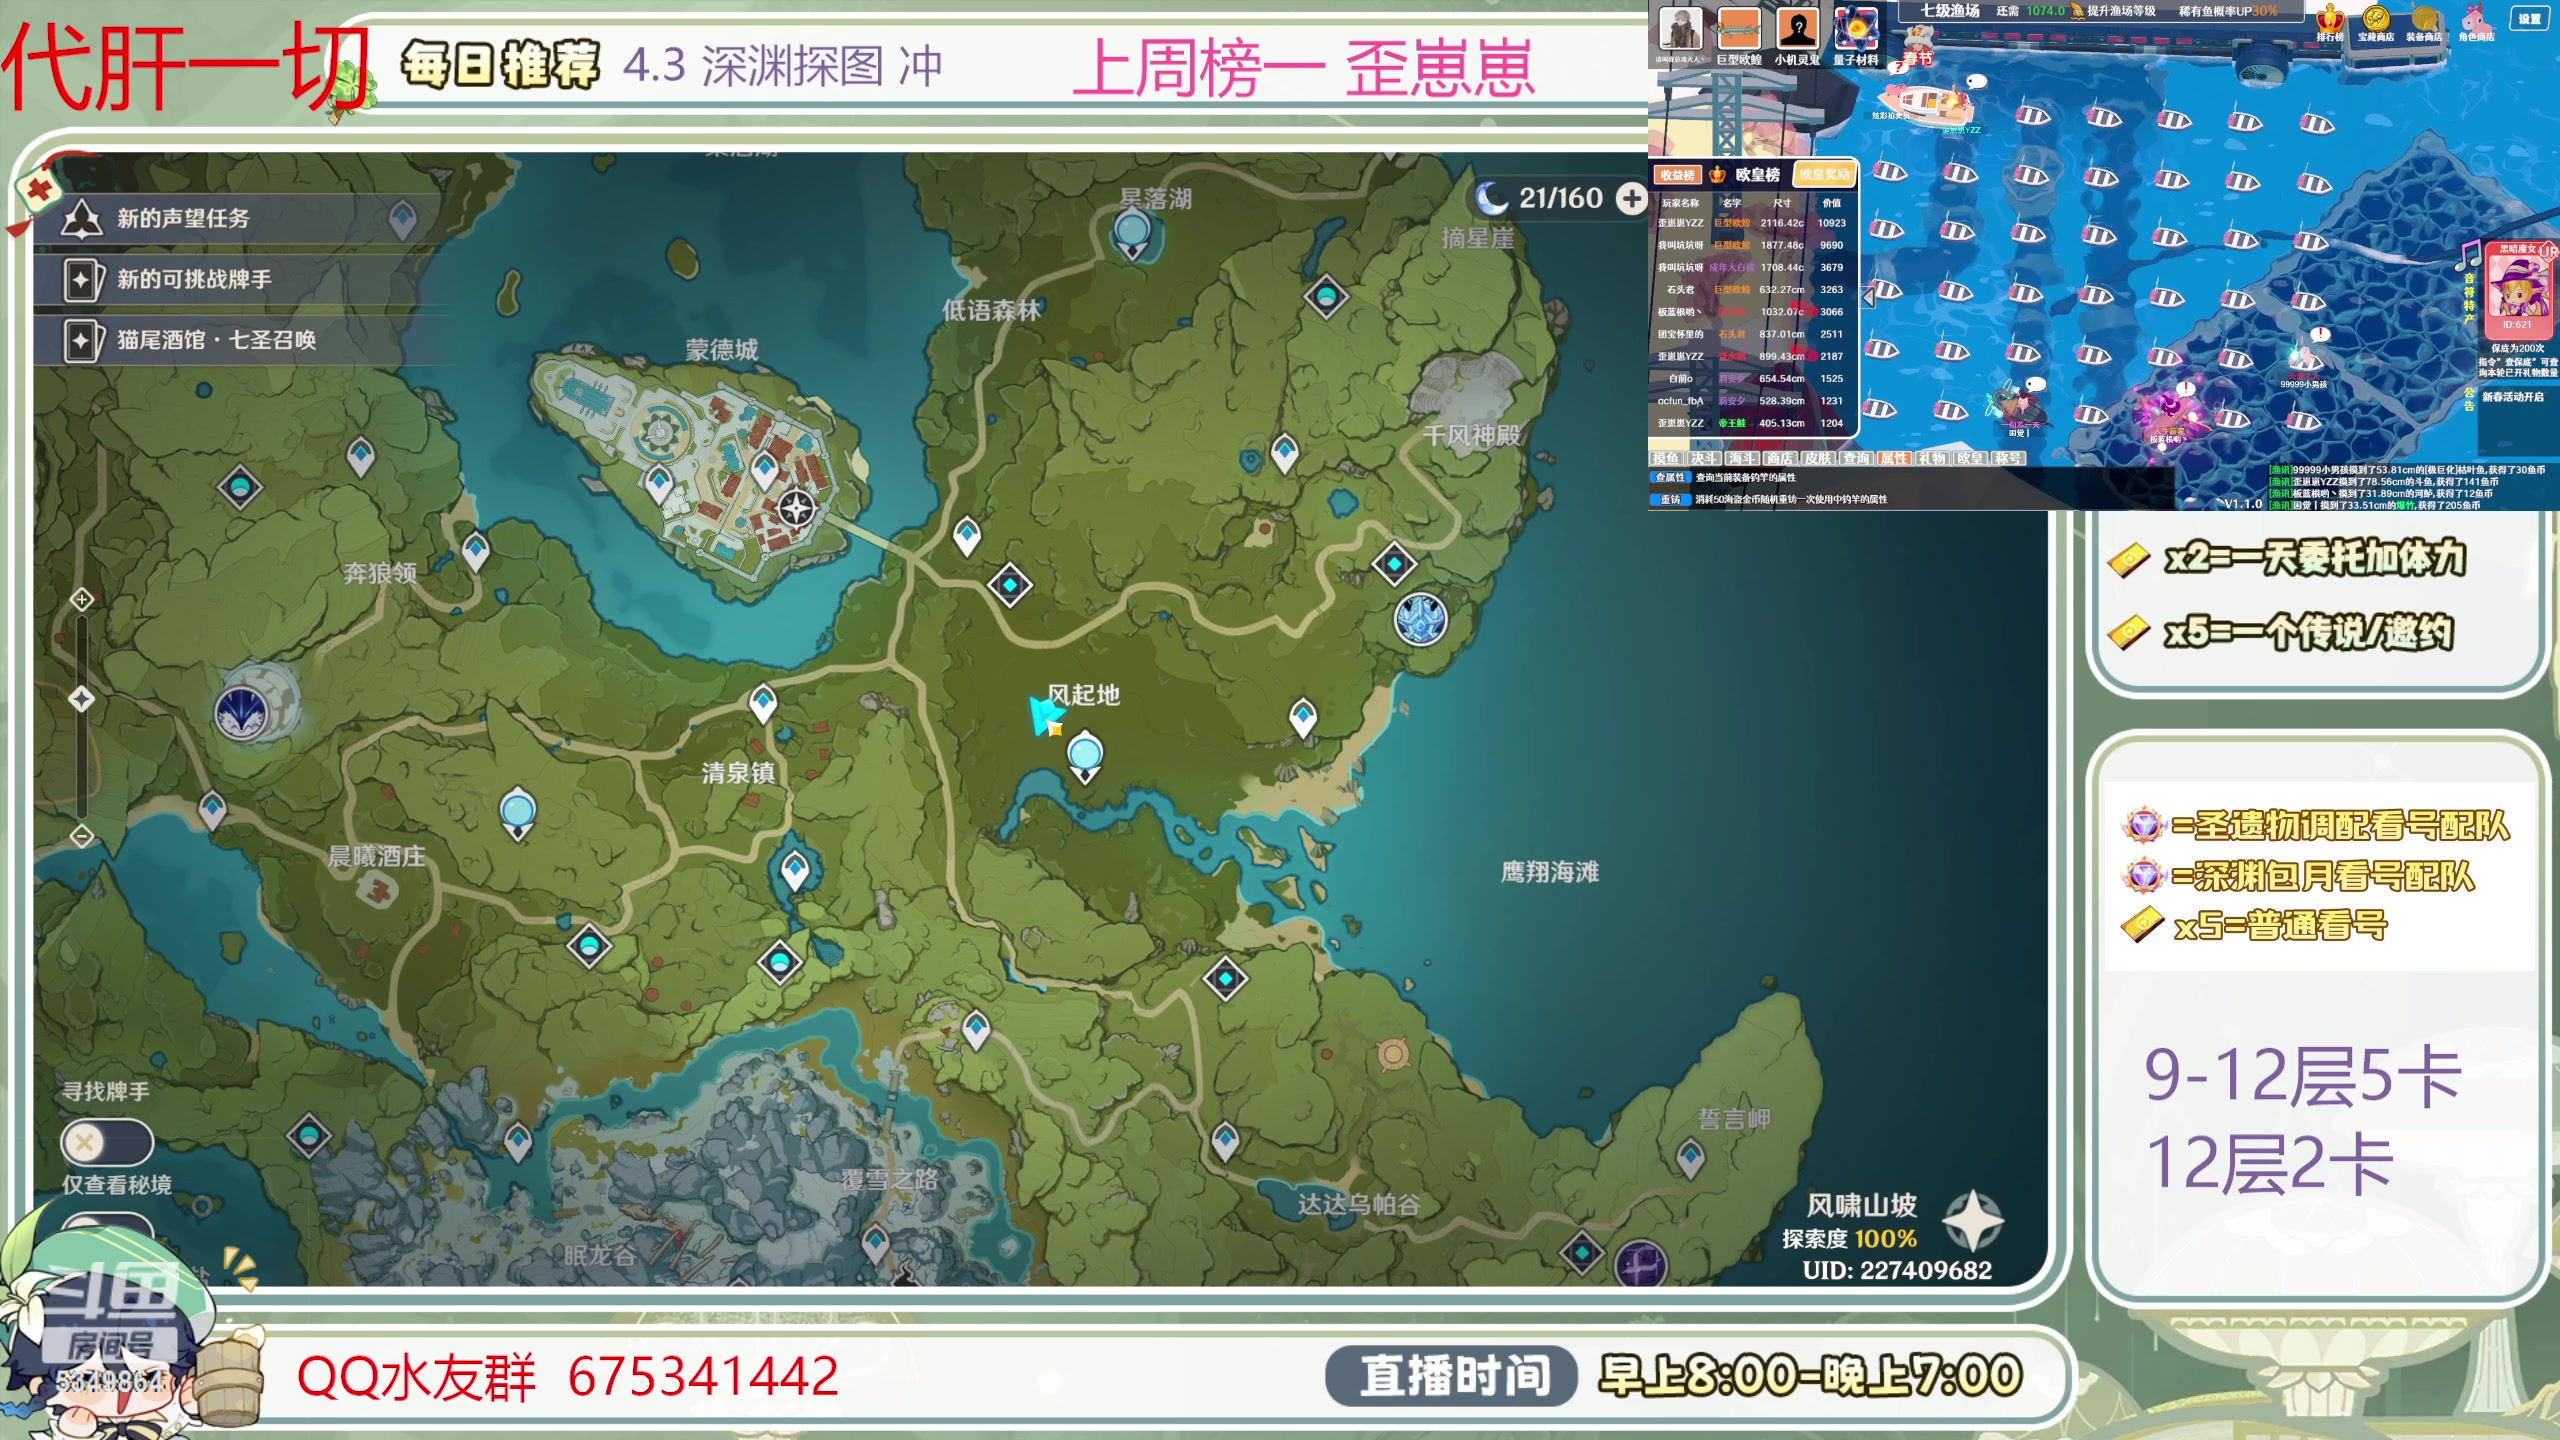Click the four-pointed star beside 风啸山坡

[1972, 1220]
